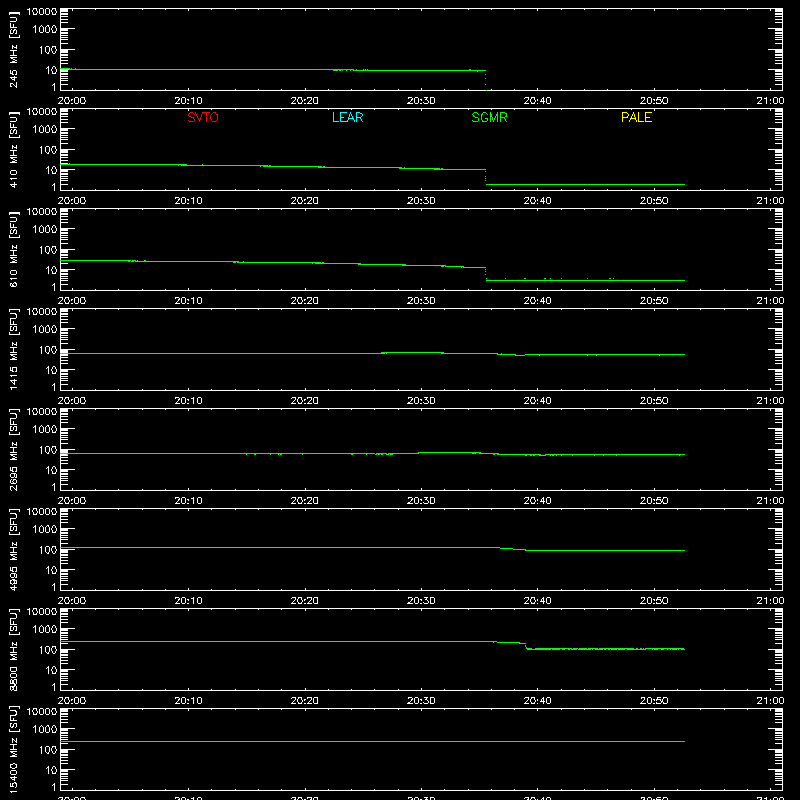Click the 20:20 time label below the 2695 MHz plot
The width and height of the screenshot is (800, 800).
305,501
